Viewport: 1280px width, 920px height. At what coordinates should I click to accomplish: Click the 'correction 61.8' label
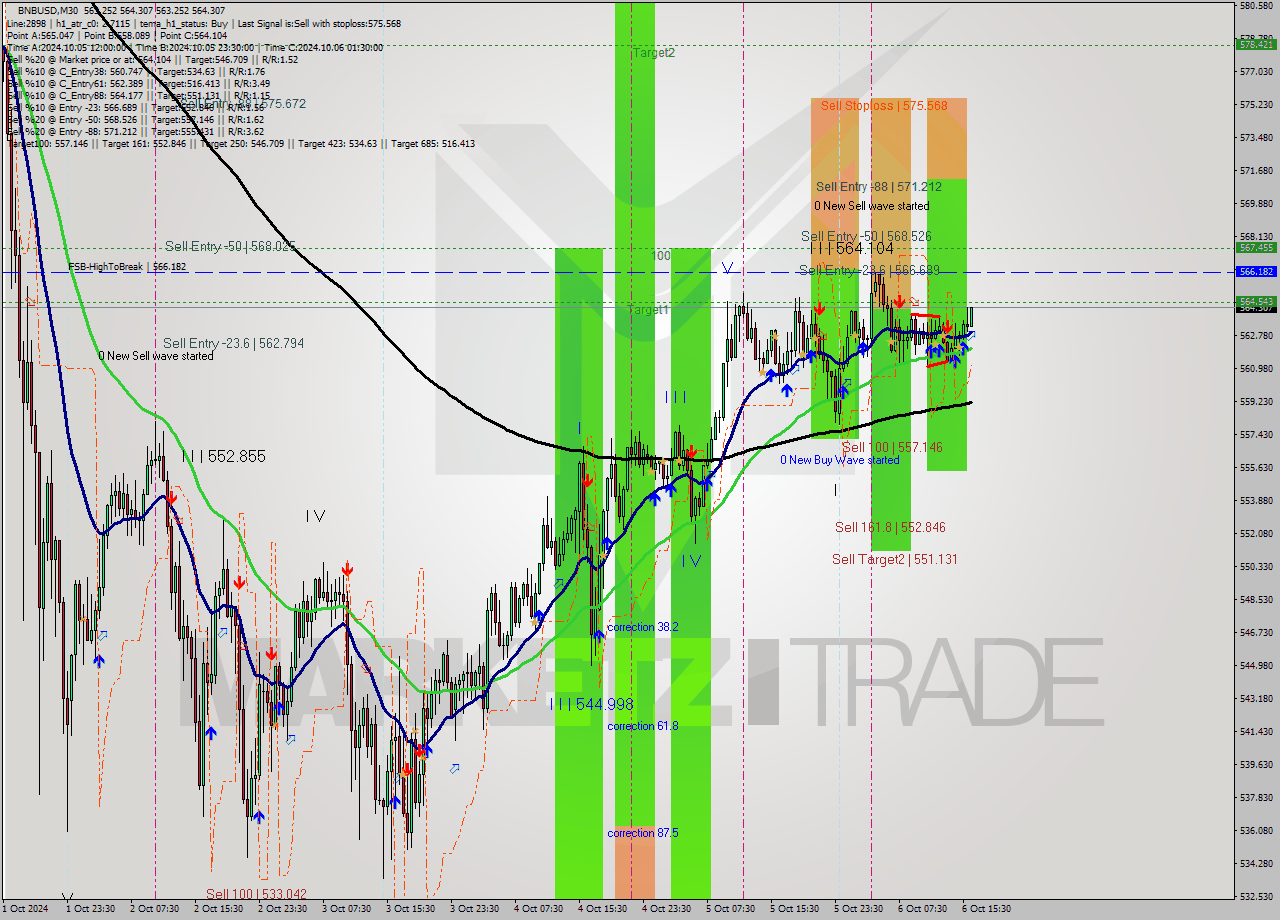643,726
